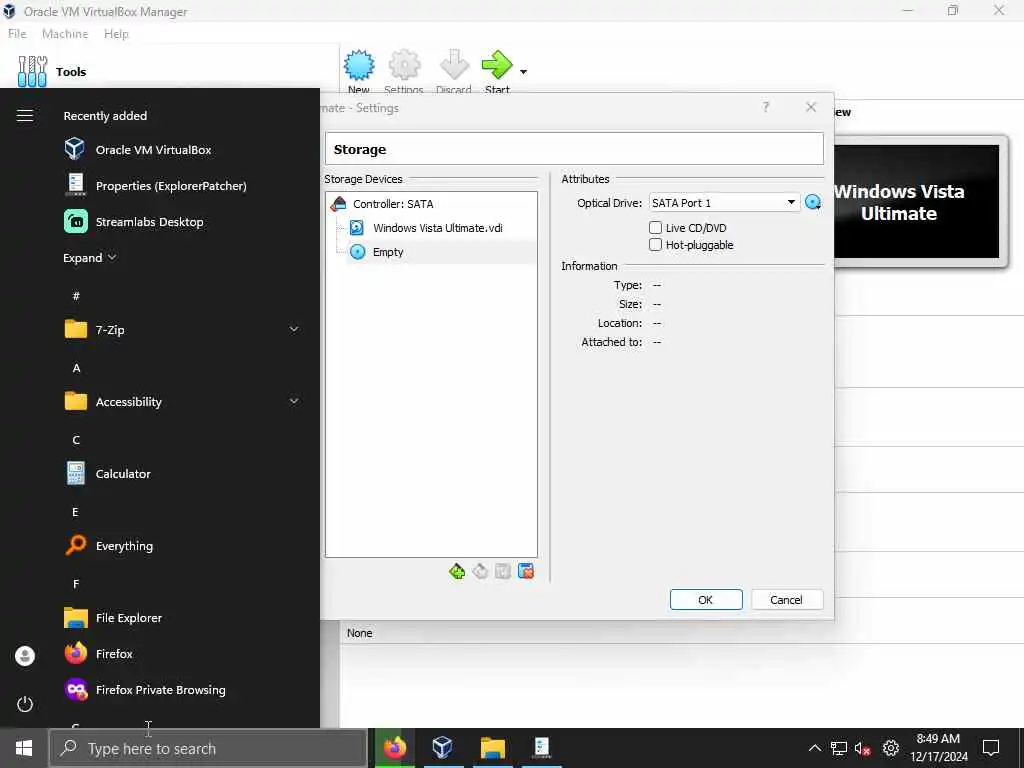
Task: Open the notification center icon
Action: coord(991,748)
